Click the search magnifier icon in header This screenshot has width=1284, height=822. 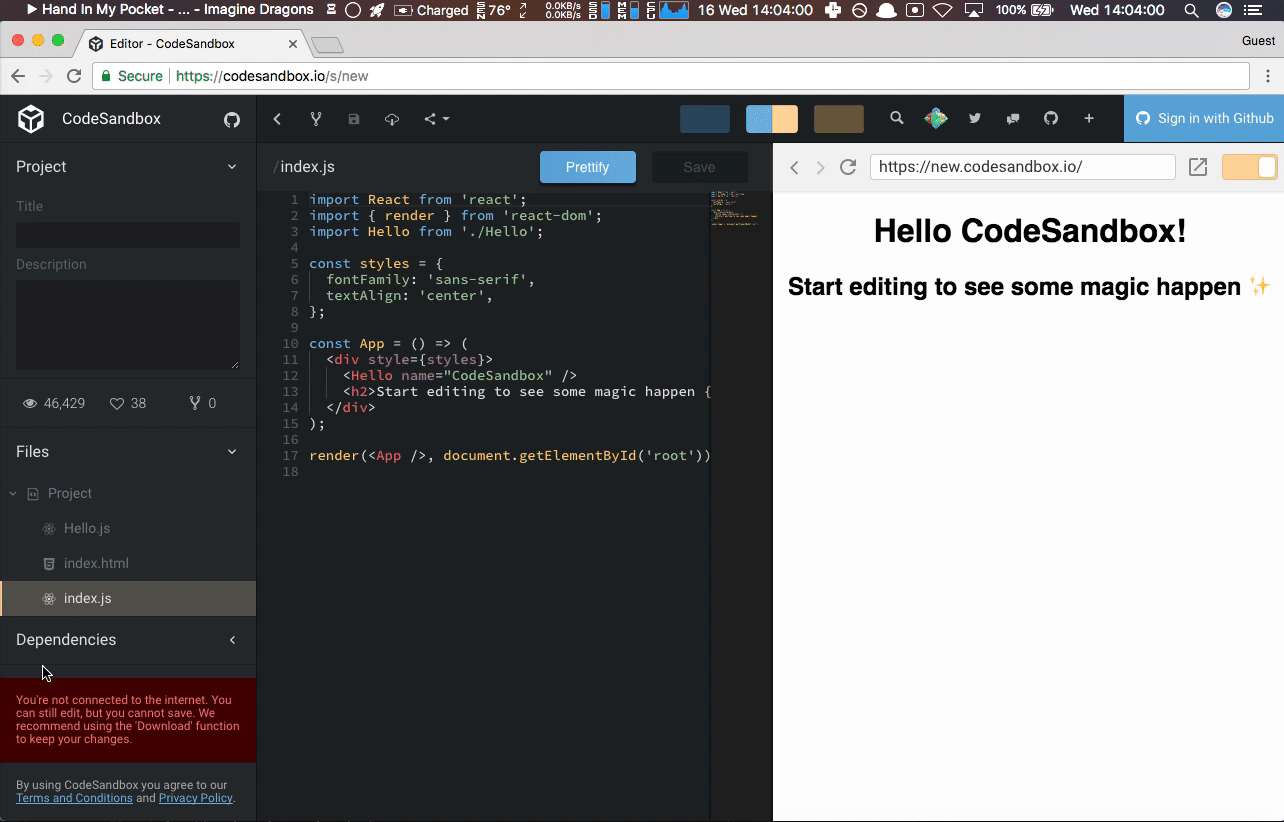click(897, 118)
